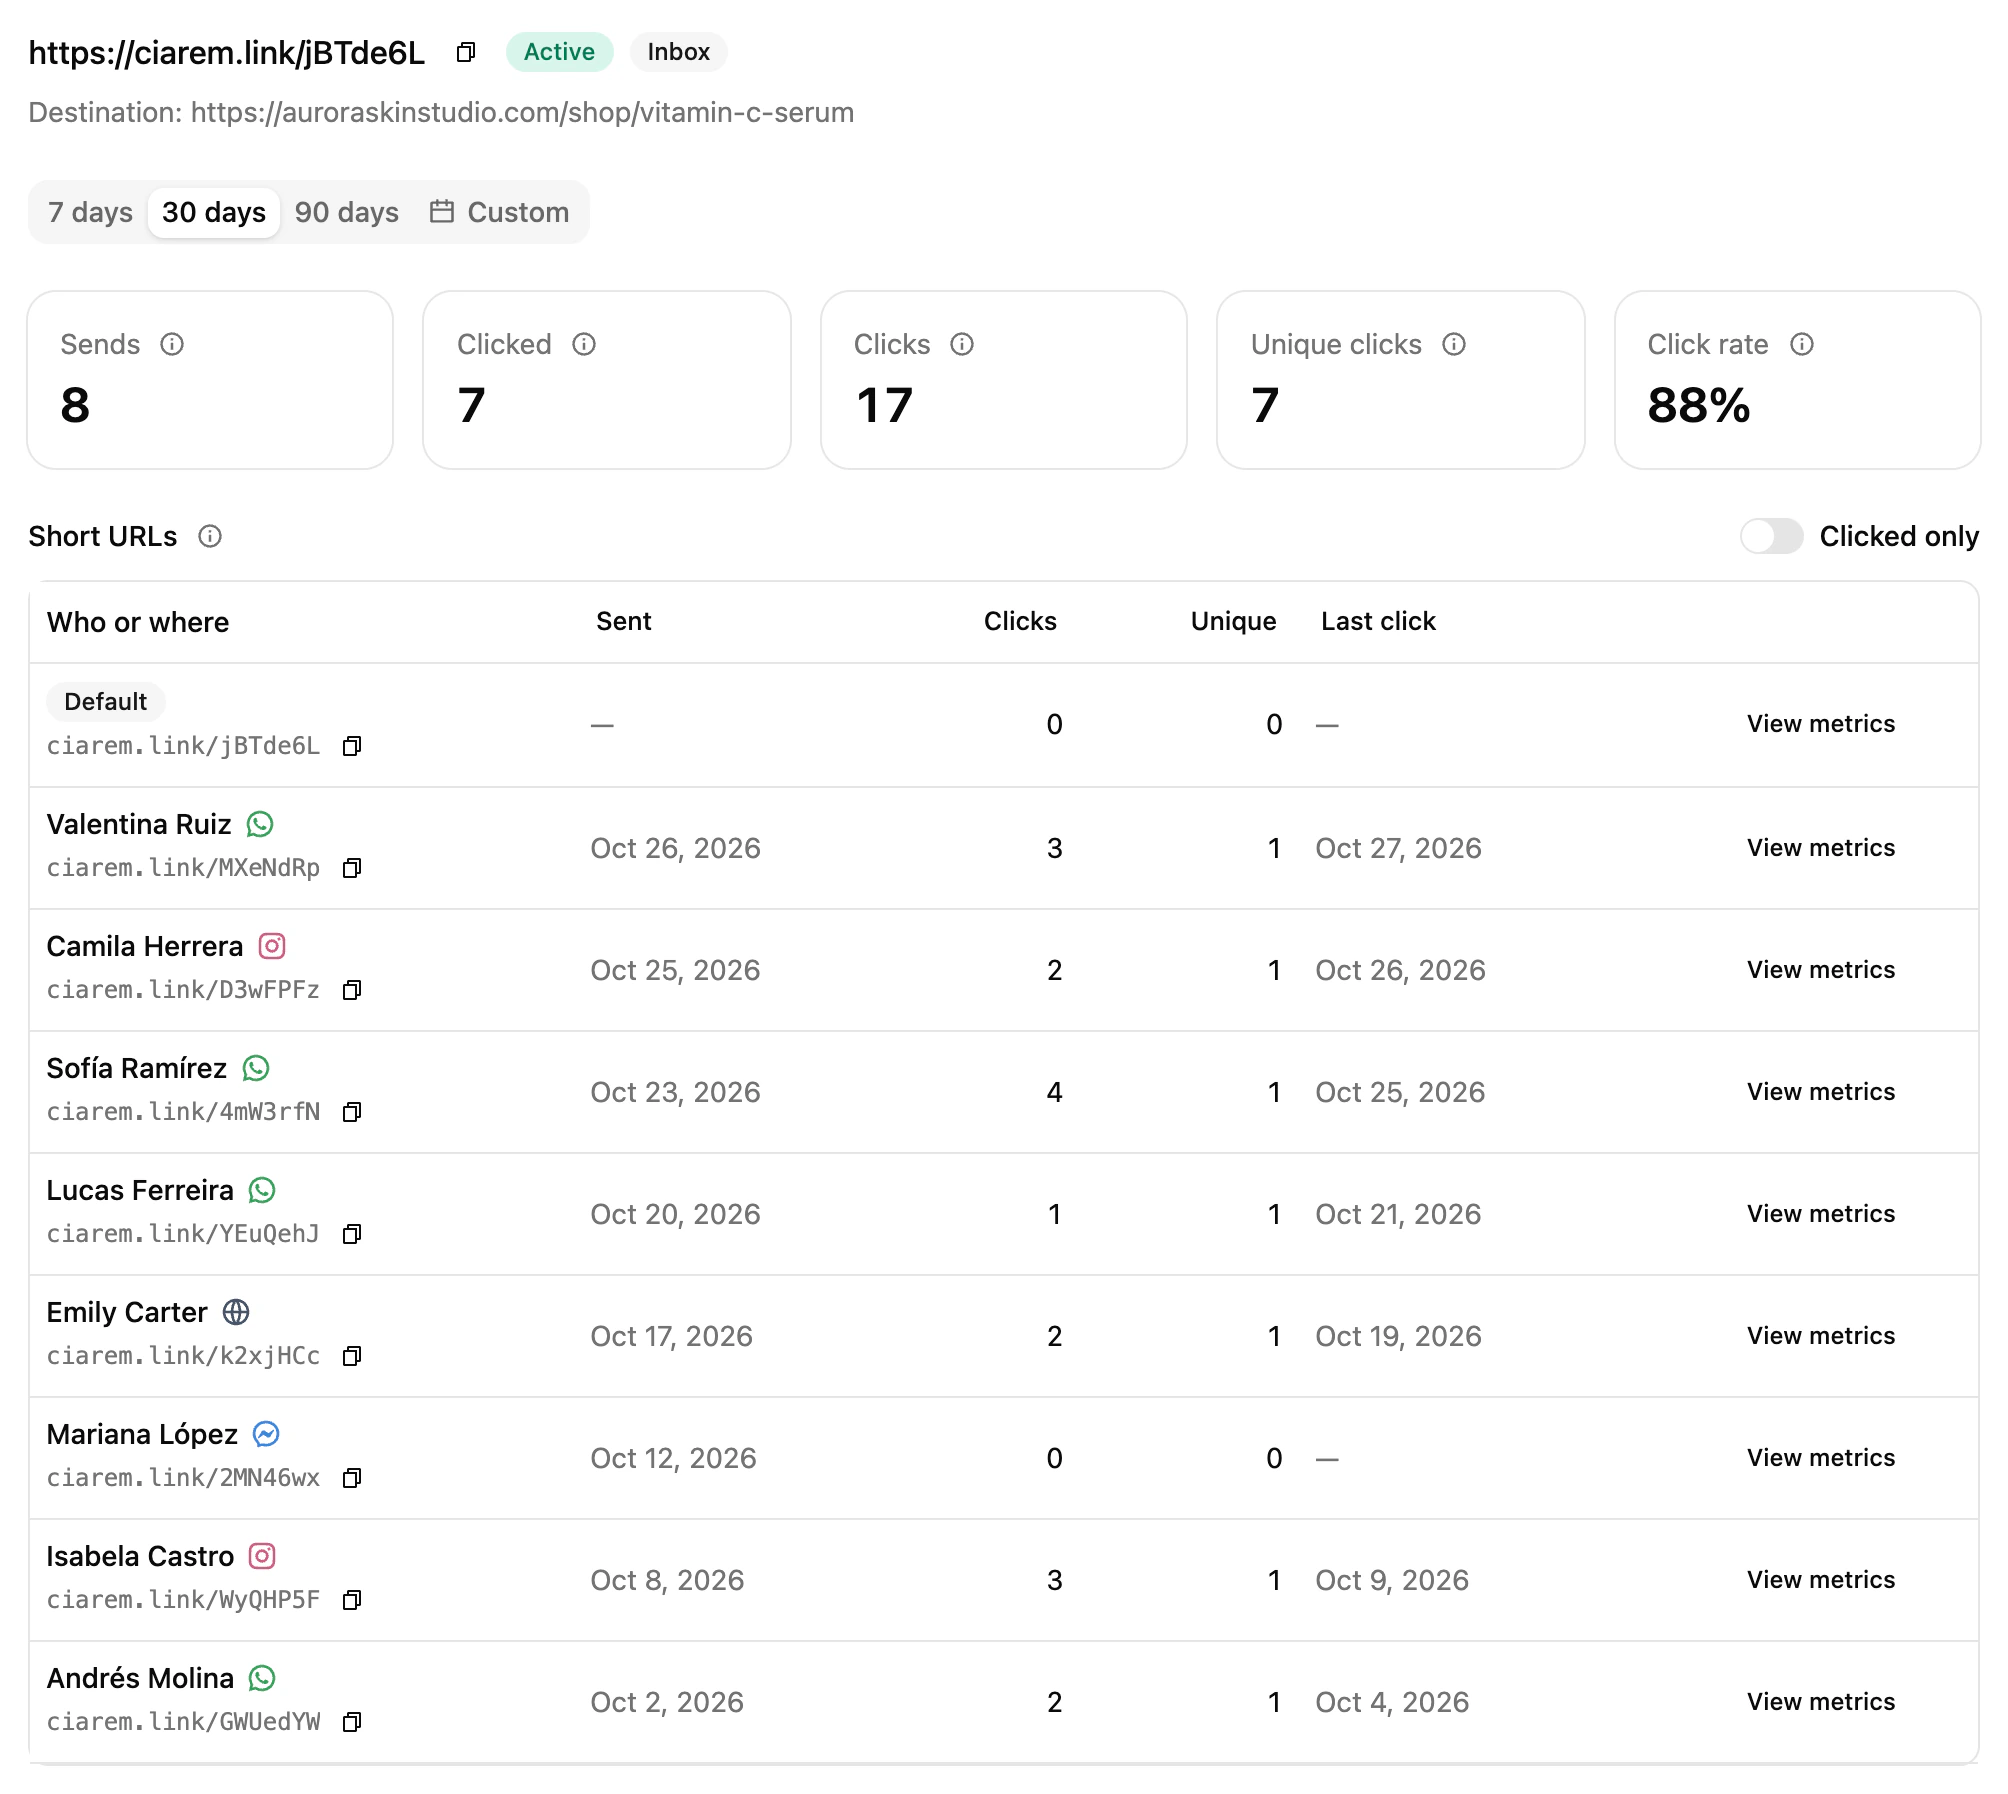Show info tooltip for Unique clicks
The image size is (2008, 1794).
[x=1454, y=344]
